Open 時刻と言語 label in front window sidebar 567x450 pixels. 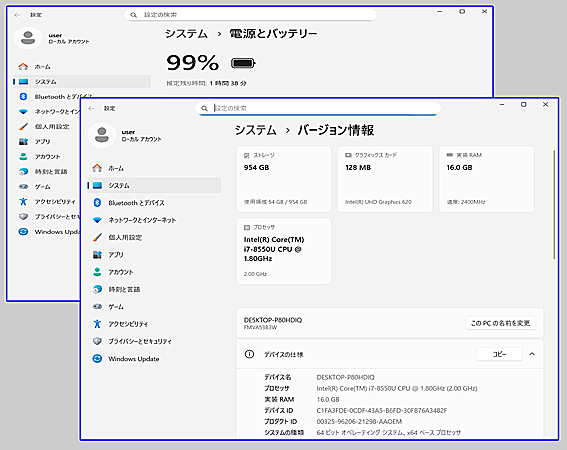124,289
